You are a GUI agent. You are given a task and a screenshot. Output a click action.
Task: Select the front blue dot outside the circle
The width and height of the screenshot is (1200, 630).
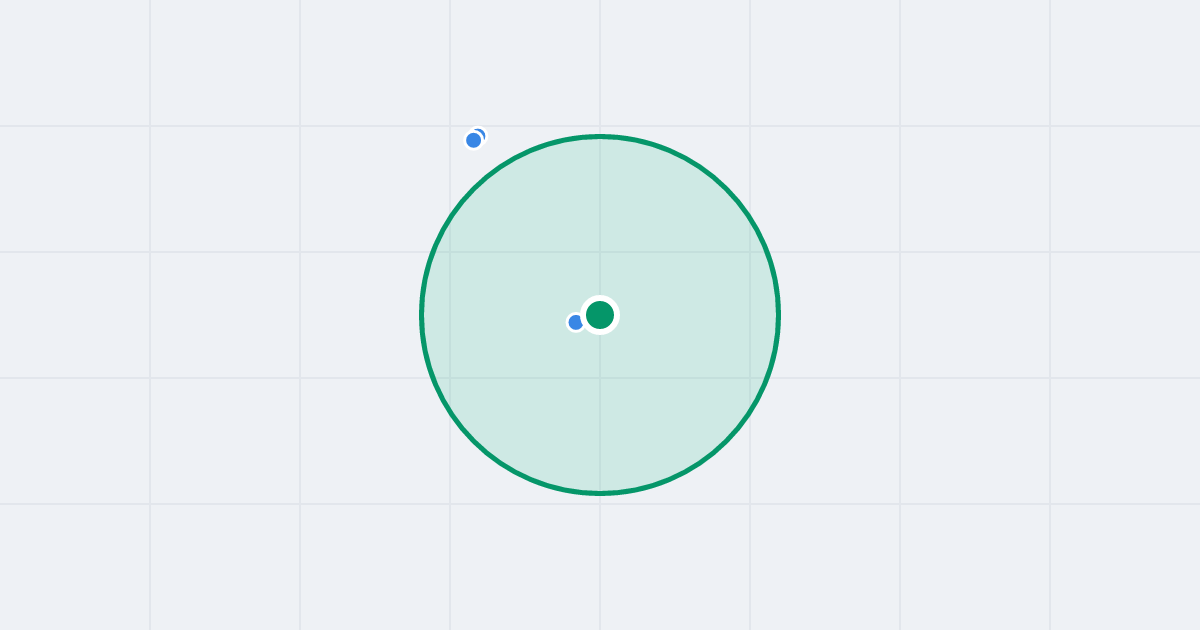click(474, 140)
